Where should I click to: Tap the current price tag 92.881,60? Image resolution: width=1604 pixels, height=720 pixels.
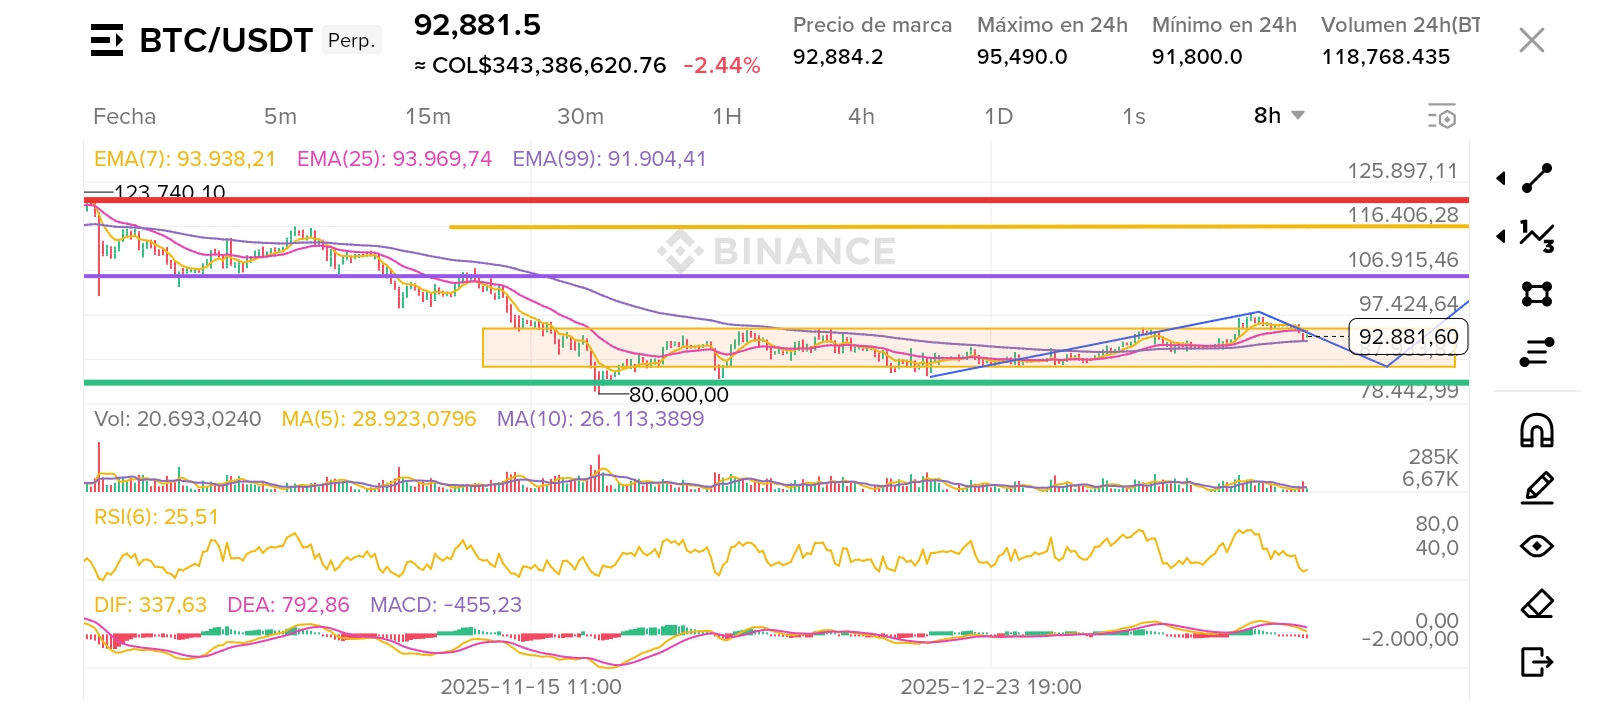(1408, 337)
